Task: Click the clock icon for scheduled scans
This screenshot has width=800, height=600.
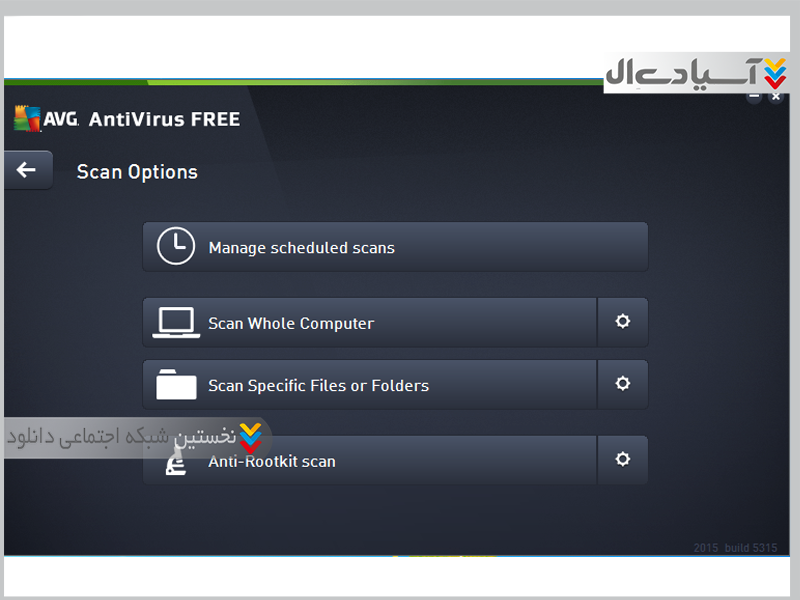Action: tap(176, 246)
